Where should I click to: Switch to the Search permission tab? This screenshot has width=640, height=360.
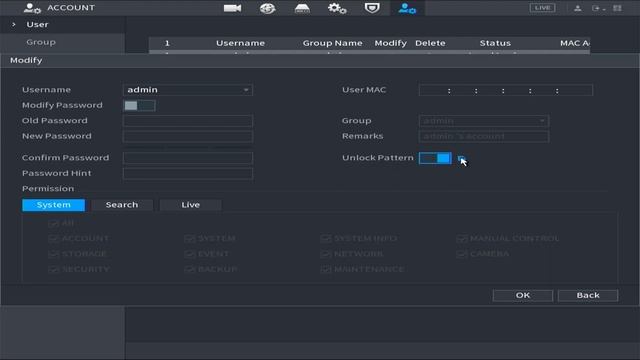122,205
